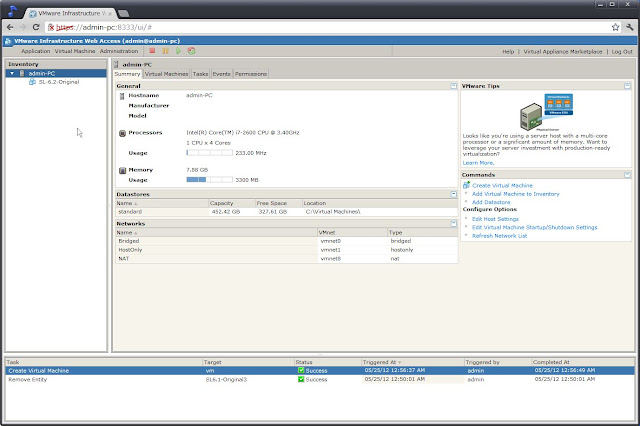Open Edit Host Settings
The image size is (640, 426).
(x=496, y=219)
